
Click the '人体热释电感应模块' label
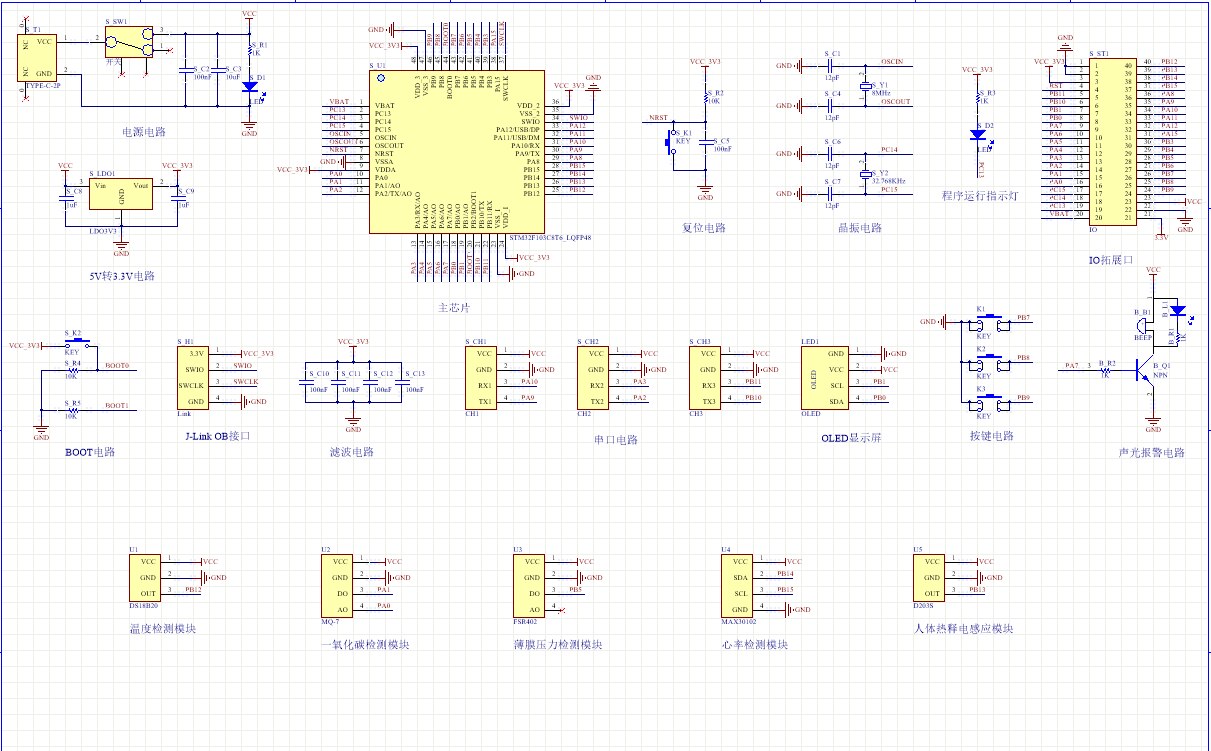point(963,628)
